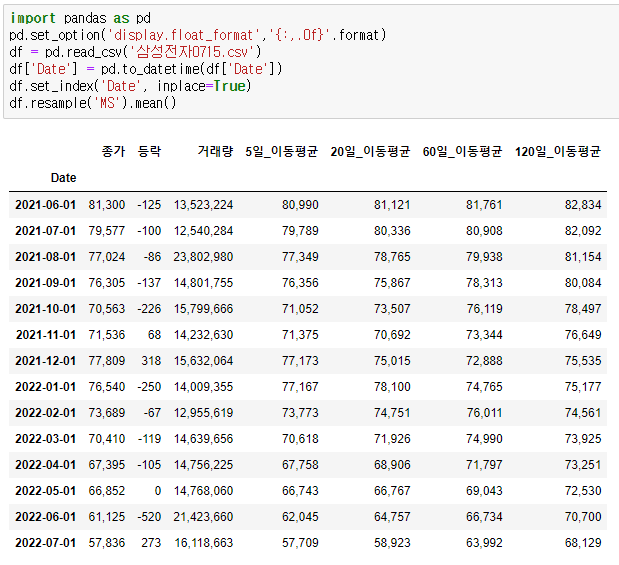Viewport: 619px width, 565px height.
Task: Select row index 2021-12-01
Action: click(45, 361)
